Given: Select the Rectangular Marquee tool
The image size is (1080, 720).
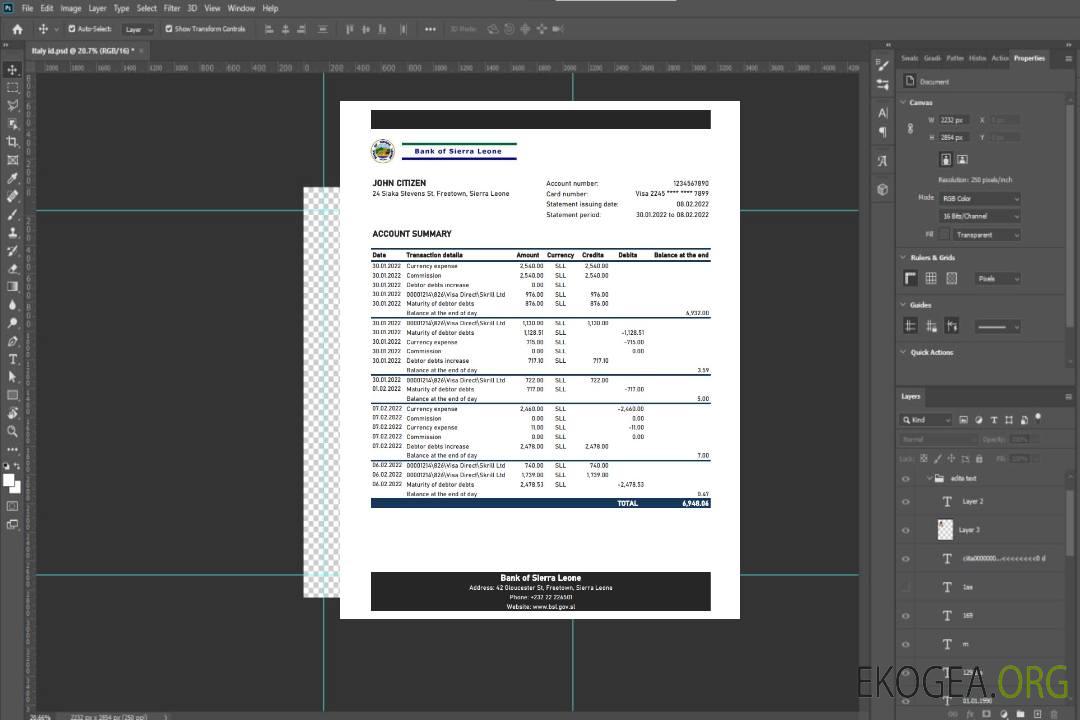Looking at the screenshot, I should [12, 88].
